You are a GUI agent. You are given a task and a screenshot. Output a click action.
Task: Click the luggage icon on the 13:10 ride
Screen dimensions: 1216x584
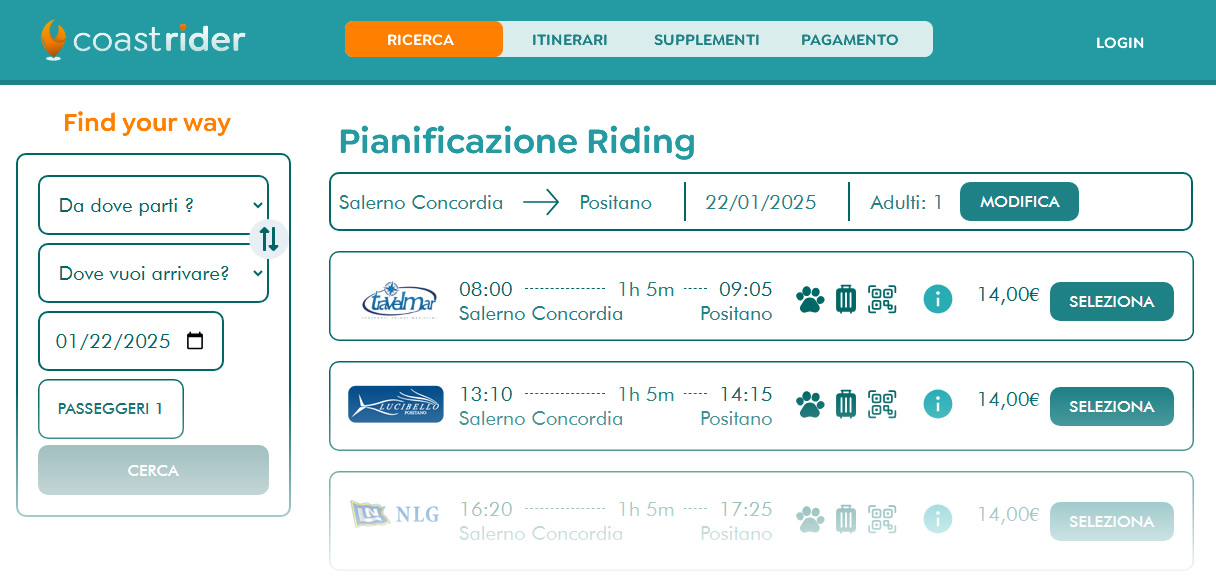846,404
